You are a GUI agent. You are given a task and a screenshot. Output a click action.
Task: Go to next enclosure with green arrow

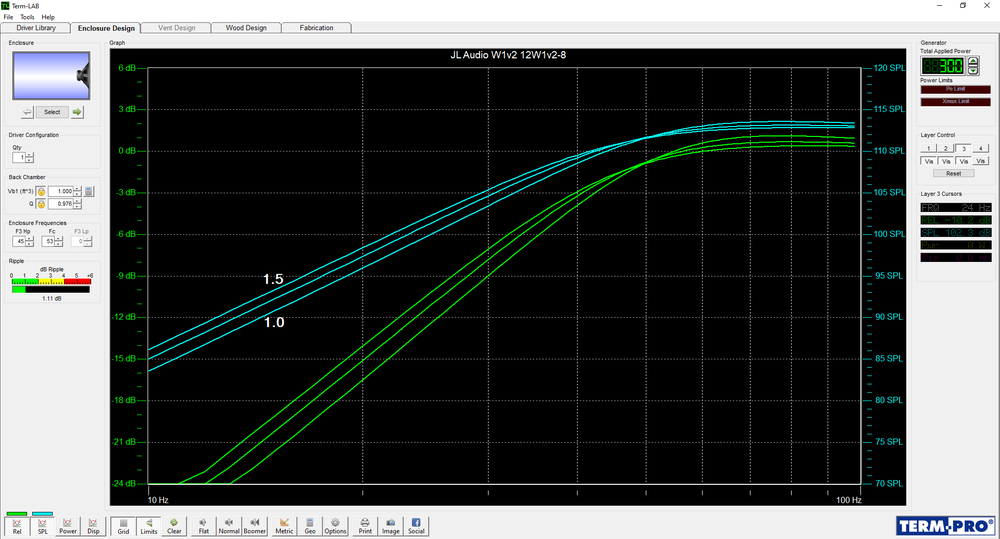click(x=77, y=112)
